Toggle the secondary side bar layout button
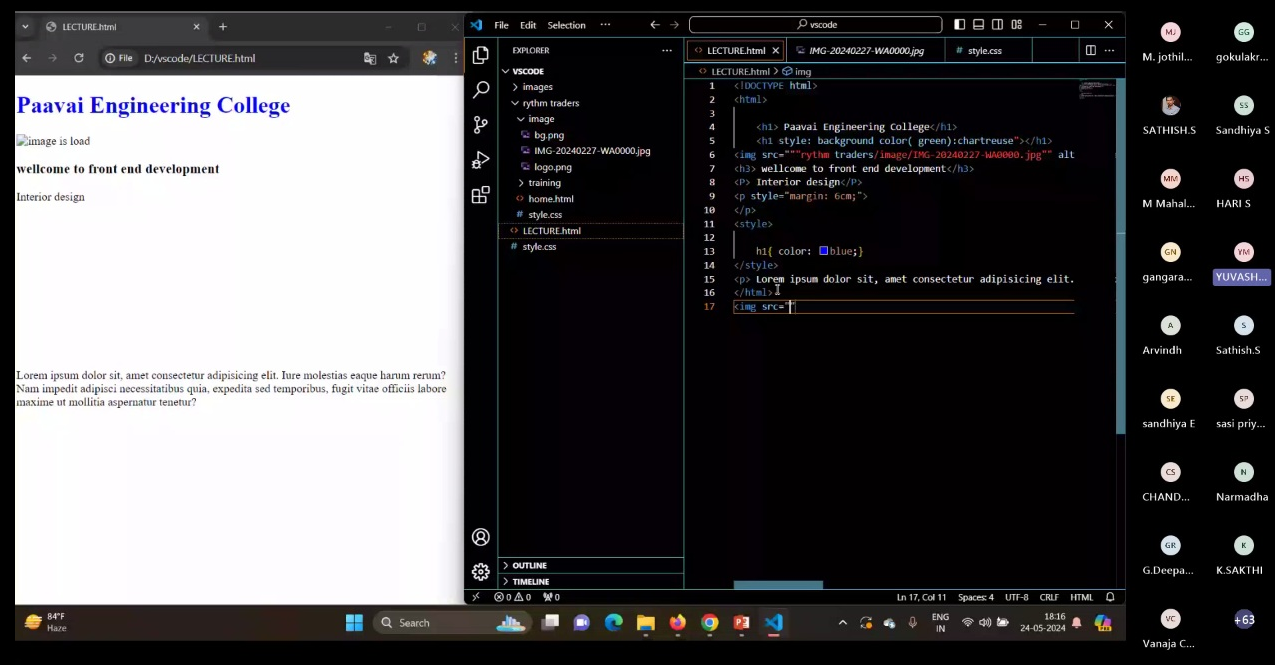Viewport: 1275px width, 665px height. click(997, 25)
